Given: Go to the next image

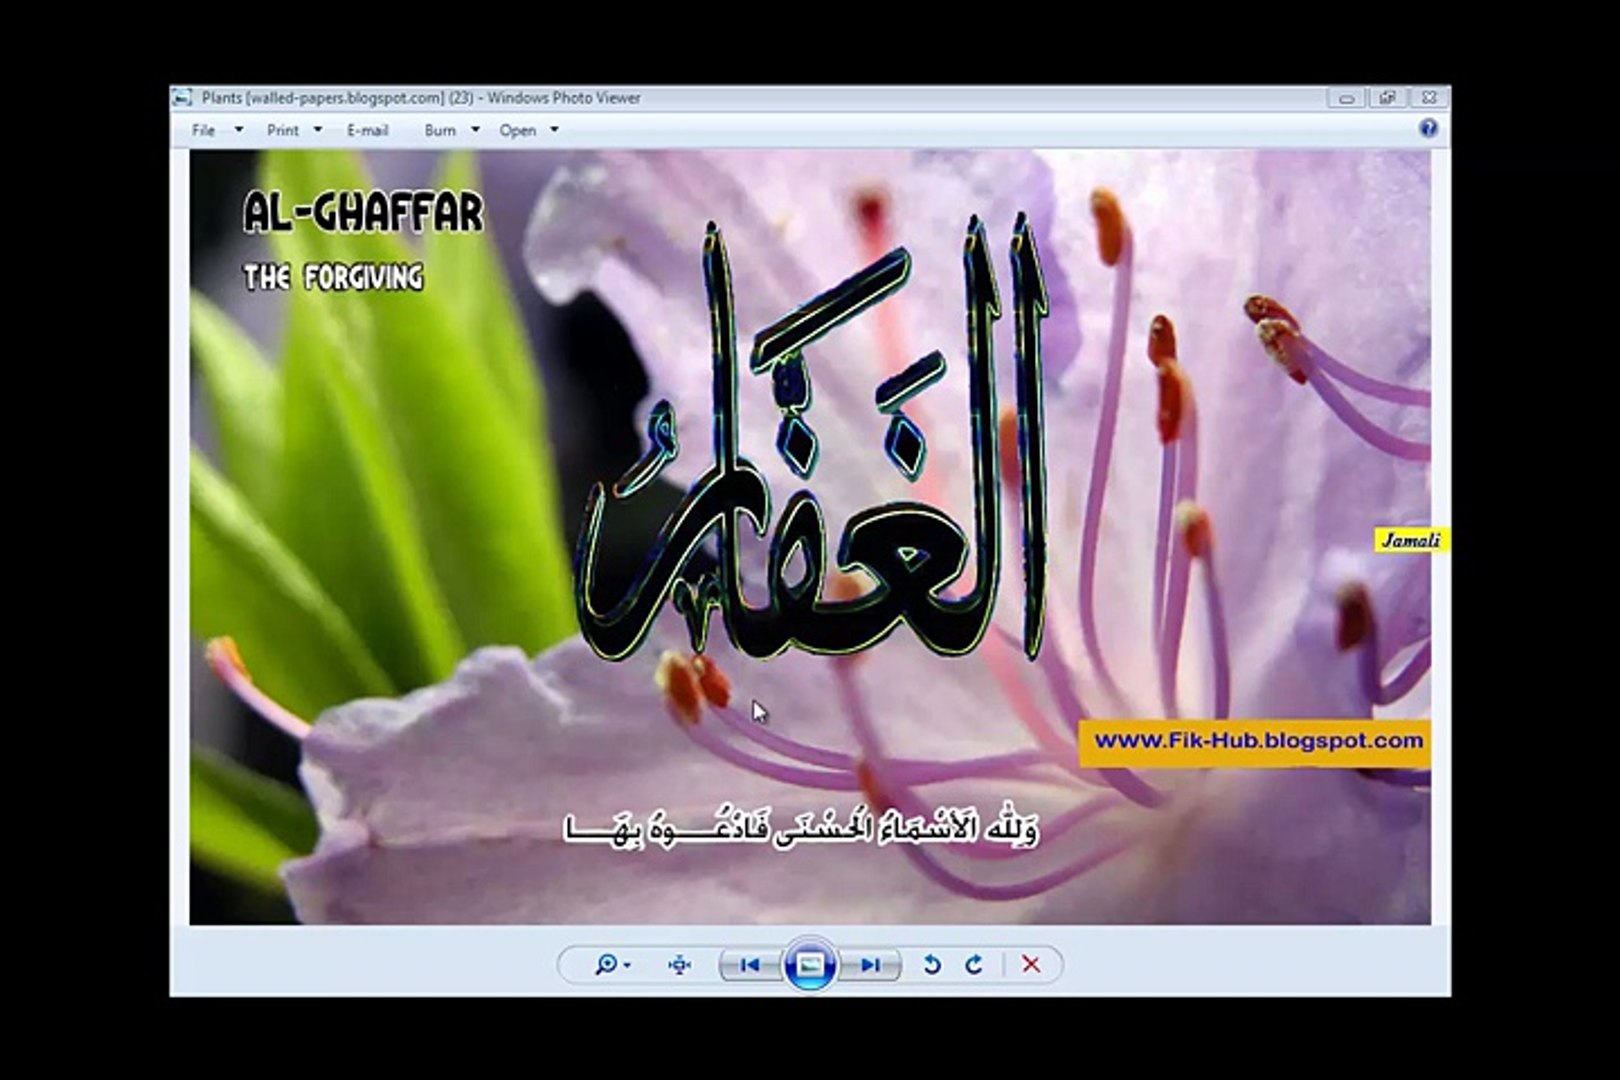Looking at the screenshot, I should coord(871,965).
